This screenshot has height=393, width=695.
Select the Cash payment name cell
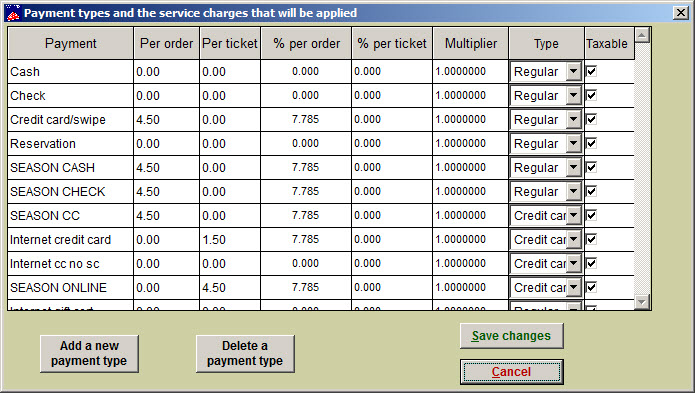tap(70, 71)
